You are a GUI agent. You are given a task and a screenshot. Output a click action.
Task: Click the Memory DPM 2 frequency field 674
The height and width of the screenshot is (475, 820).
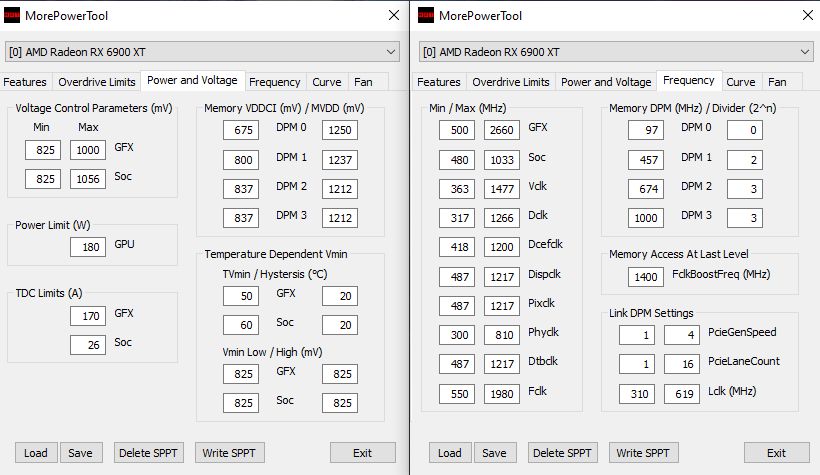646,189
